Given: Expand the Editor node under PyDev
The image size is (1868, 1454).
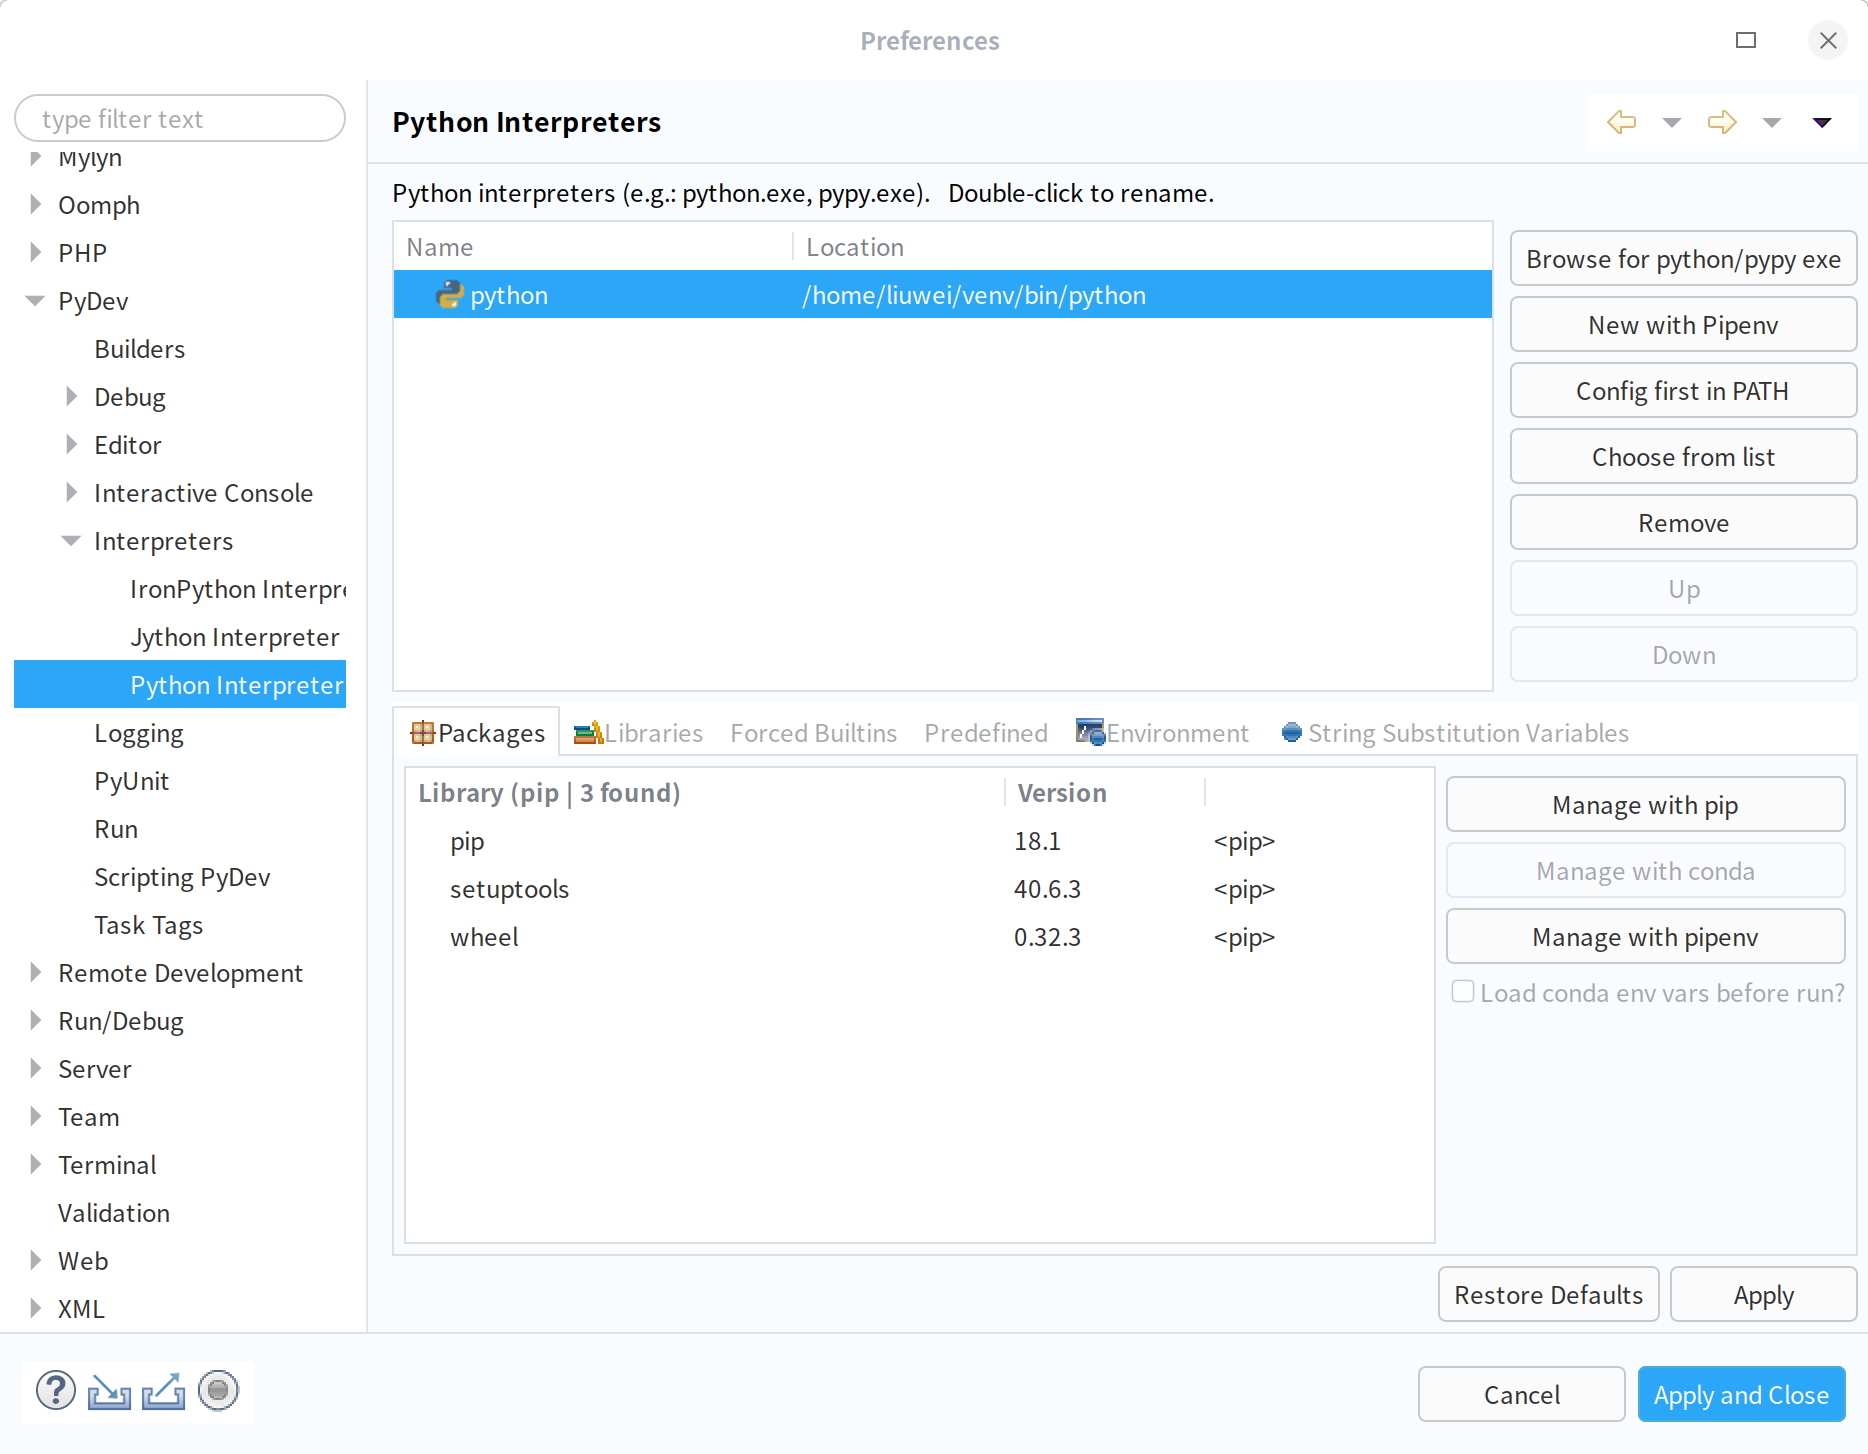Looking at the screenshot, I should point(72,444).
